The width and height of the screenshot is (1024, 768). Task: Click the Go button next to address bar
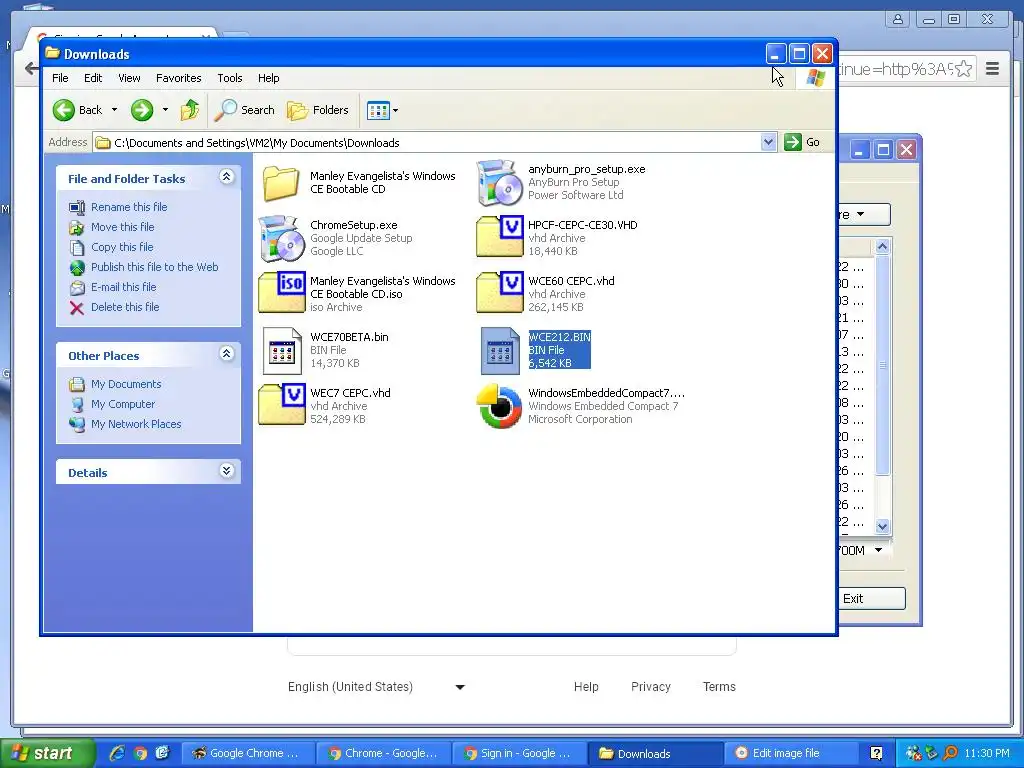(803, 142)
